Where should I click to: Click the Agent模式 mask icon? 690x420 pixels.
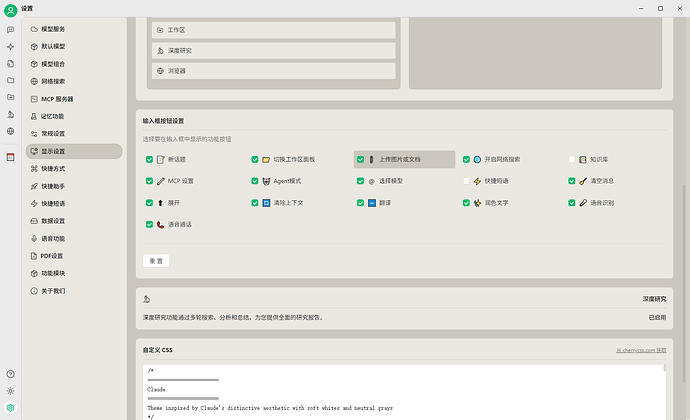(266, 181)
